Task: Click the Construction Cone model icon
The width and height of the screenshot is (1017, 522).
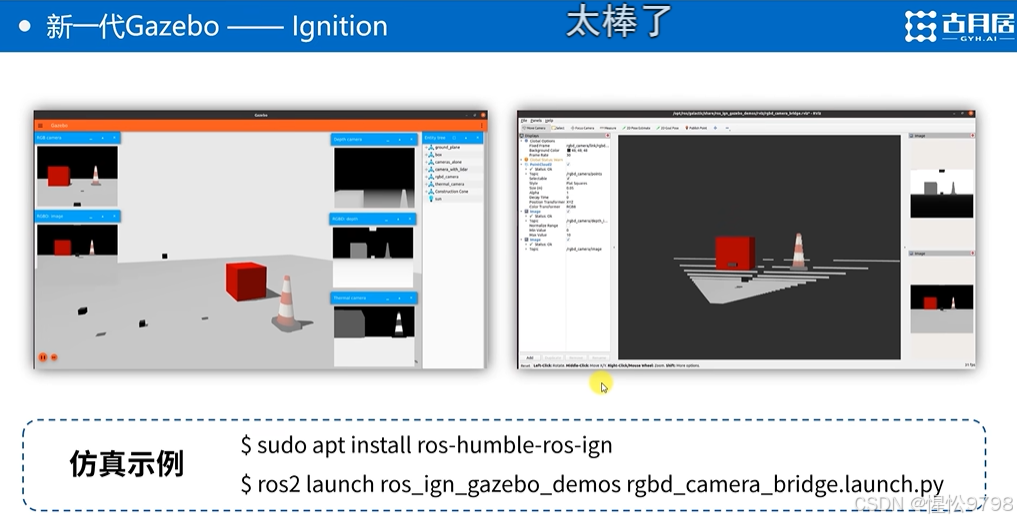Action: pos(431,191)
